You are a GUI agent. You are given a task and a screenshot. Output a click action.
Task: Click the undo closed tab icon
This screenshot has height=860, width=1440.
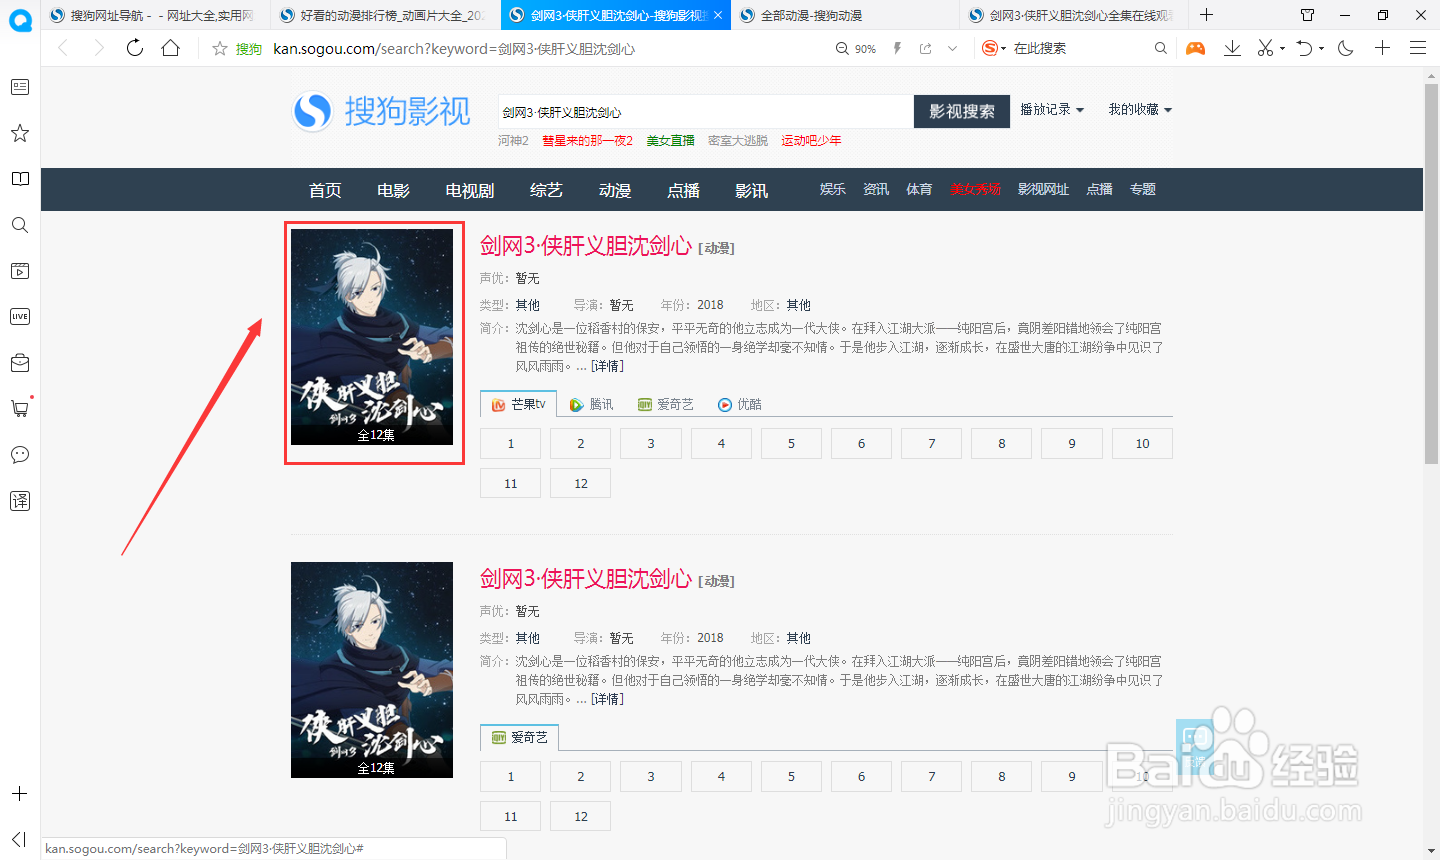coord(1304,48)
